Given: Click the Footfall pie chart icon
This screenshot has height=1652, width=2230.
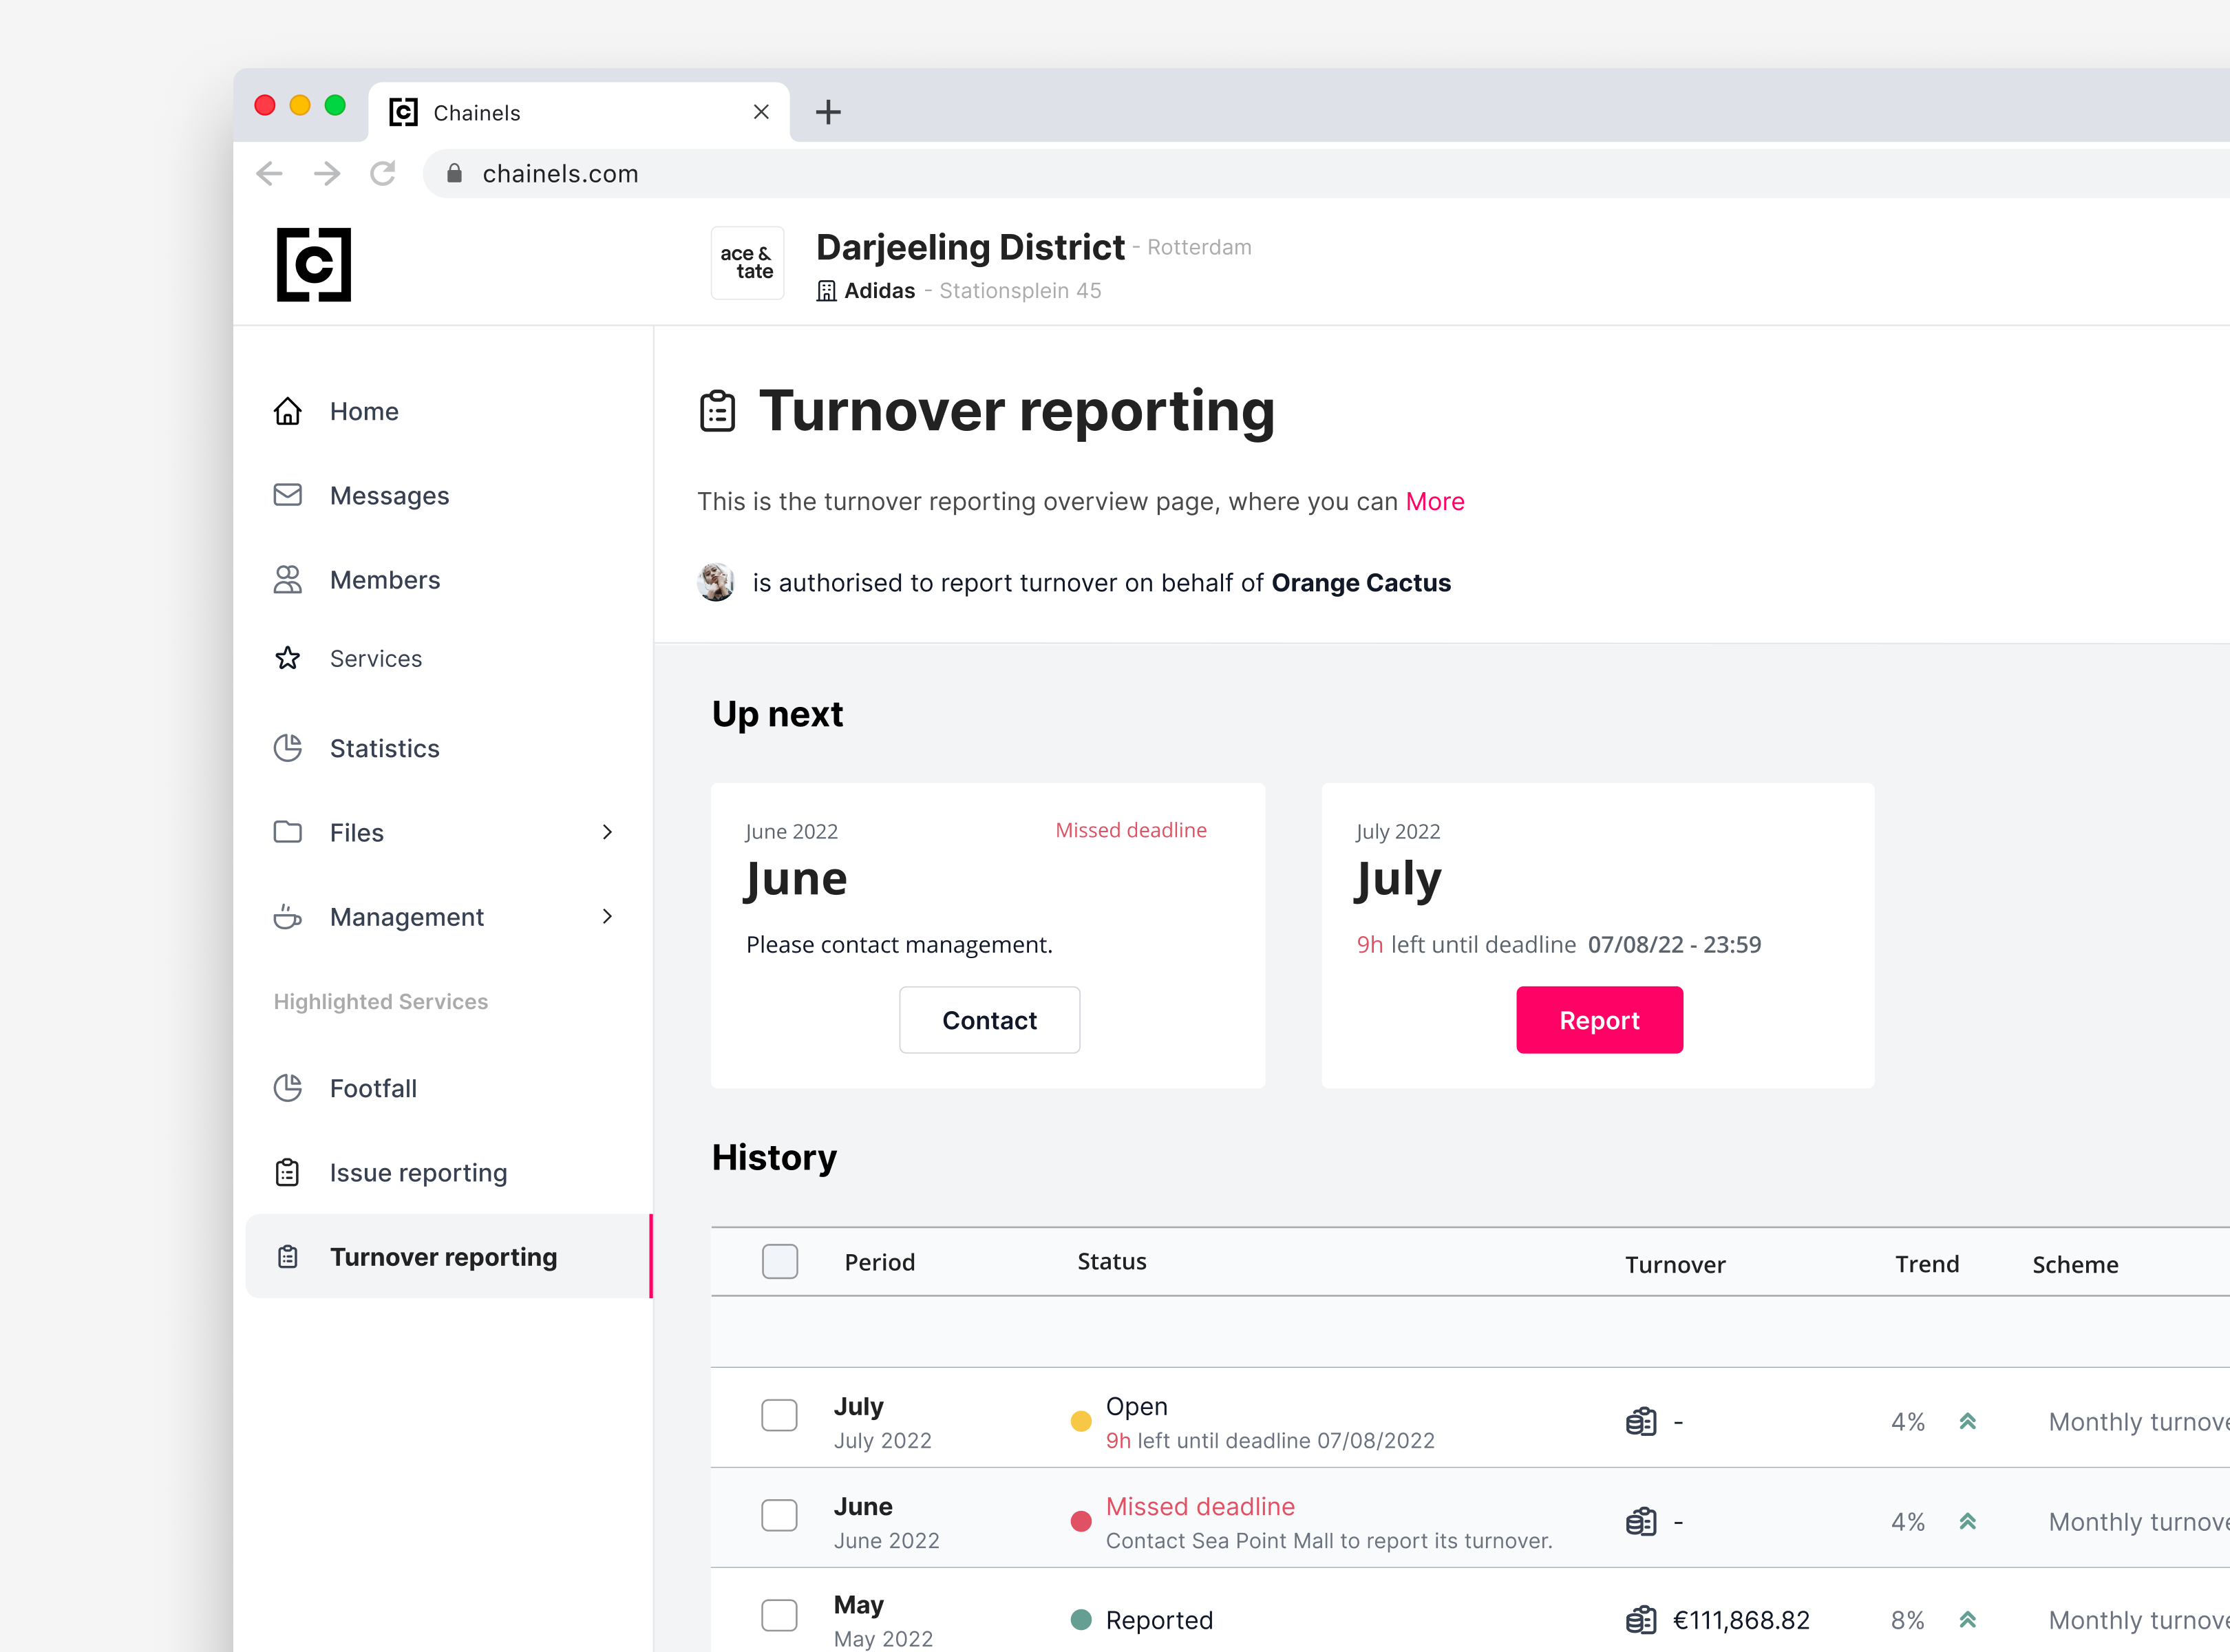Looking at the screenshot, I should pyautogui.click(x=288, y=1088).
